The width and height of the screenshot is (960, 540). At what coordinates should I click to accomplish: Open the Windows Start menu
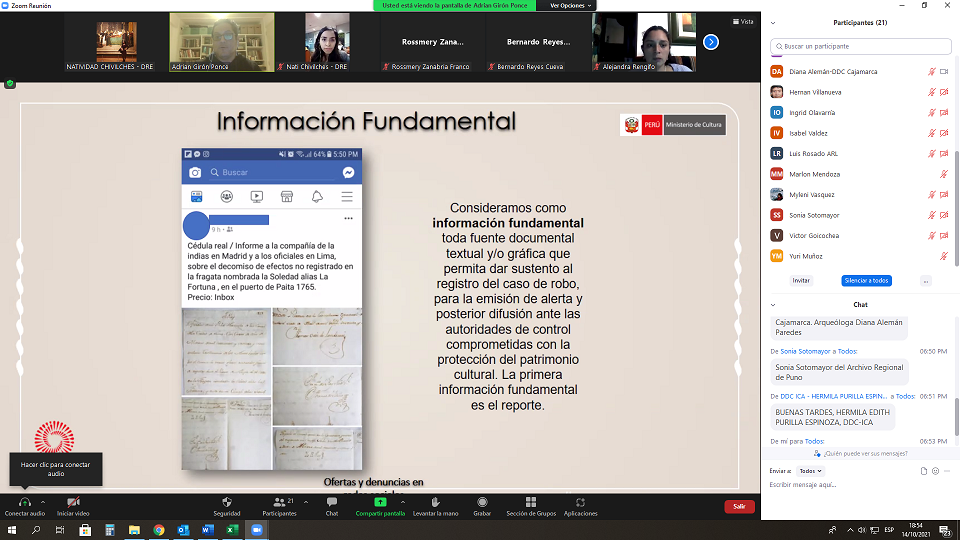pyautogui.click(x=12, y=530)
